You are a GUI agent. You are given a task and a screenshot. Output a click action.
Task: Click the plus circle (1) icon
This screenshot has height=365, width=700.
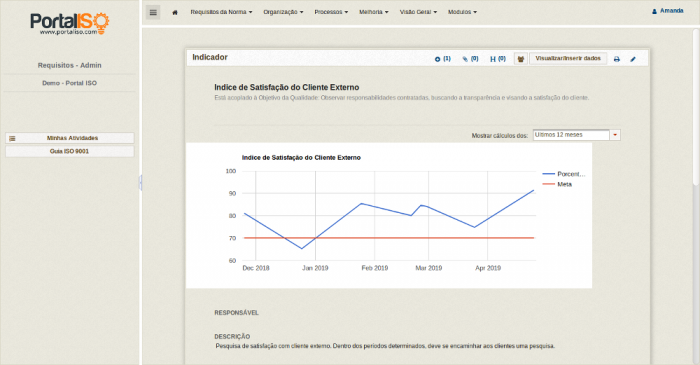pyautogui.click(x=443, y=59)
